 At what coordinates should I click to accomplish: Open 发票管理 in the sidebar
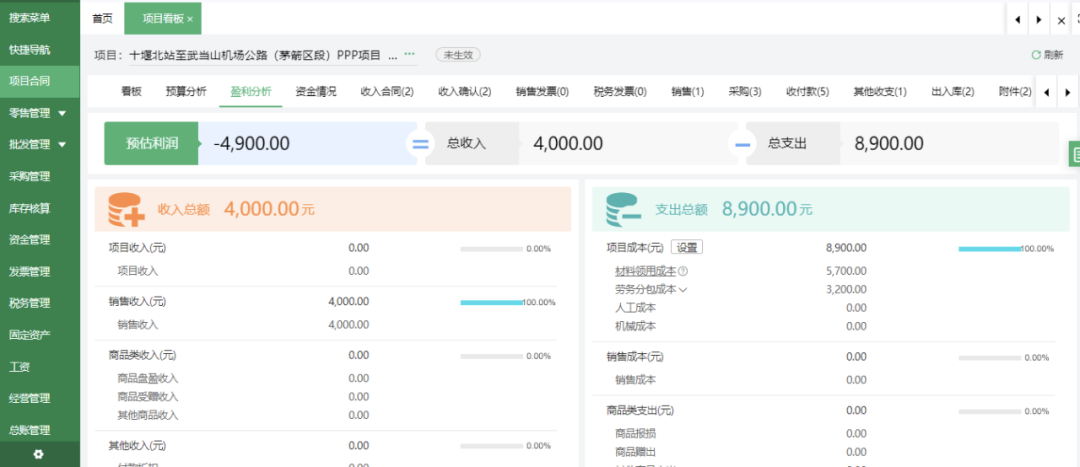coord(30,271)
